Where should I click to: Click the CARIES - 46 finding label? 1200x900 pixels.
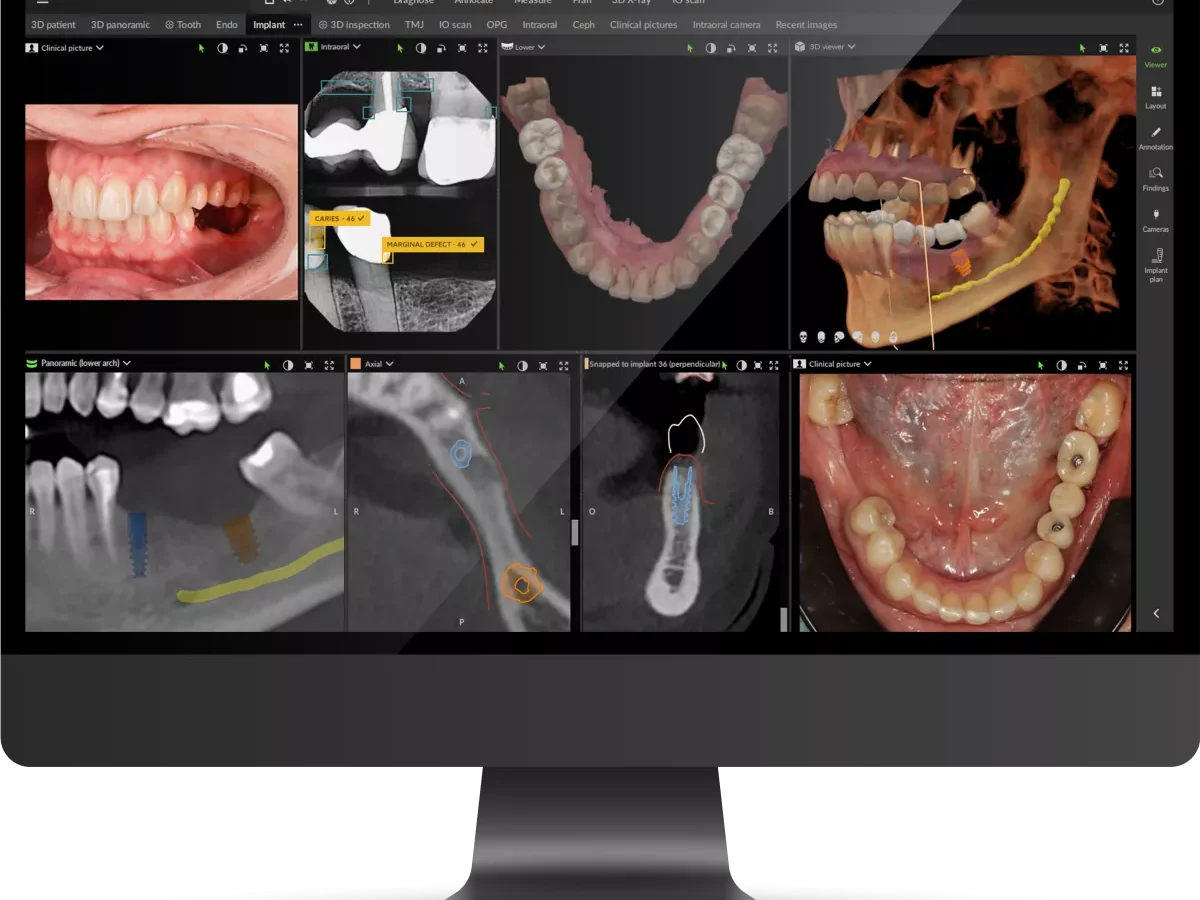click(339, 217)
